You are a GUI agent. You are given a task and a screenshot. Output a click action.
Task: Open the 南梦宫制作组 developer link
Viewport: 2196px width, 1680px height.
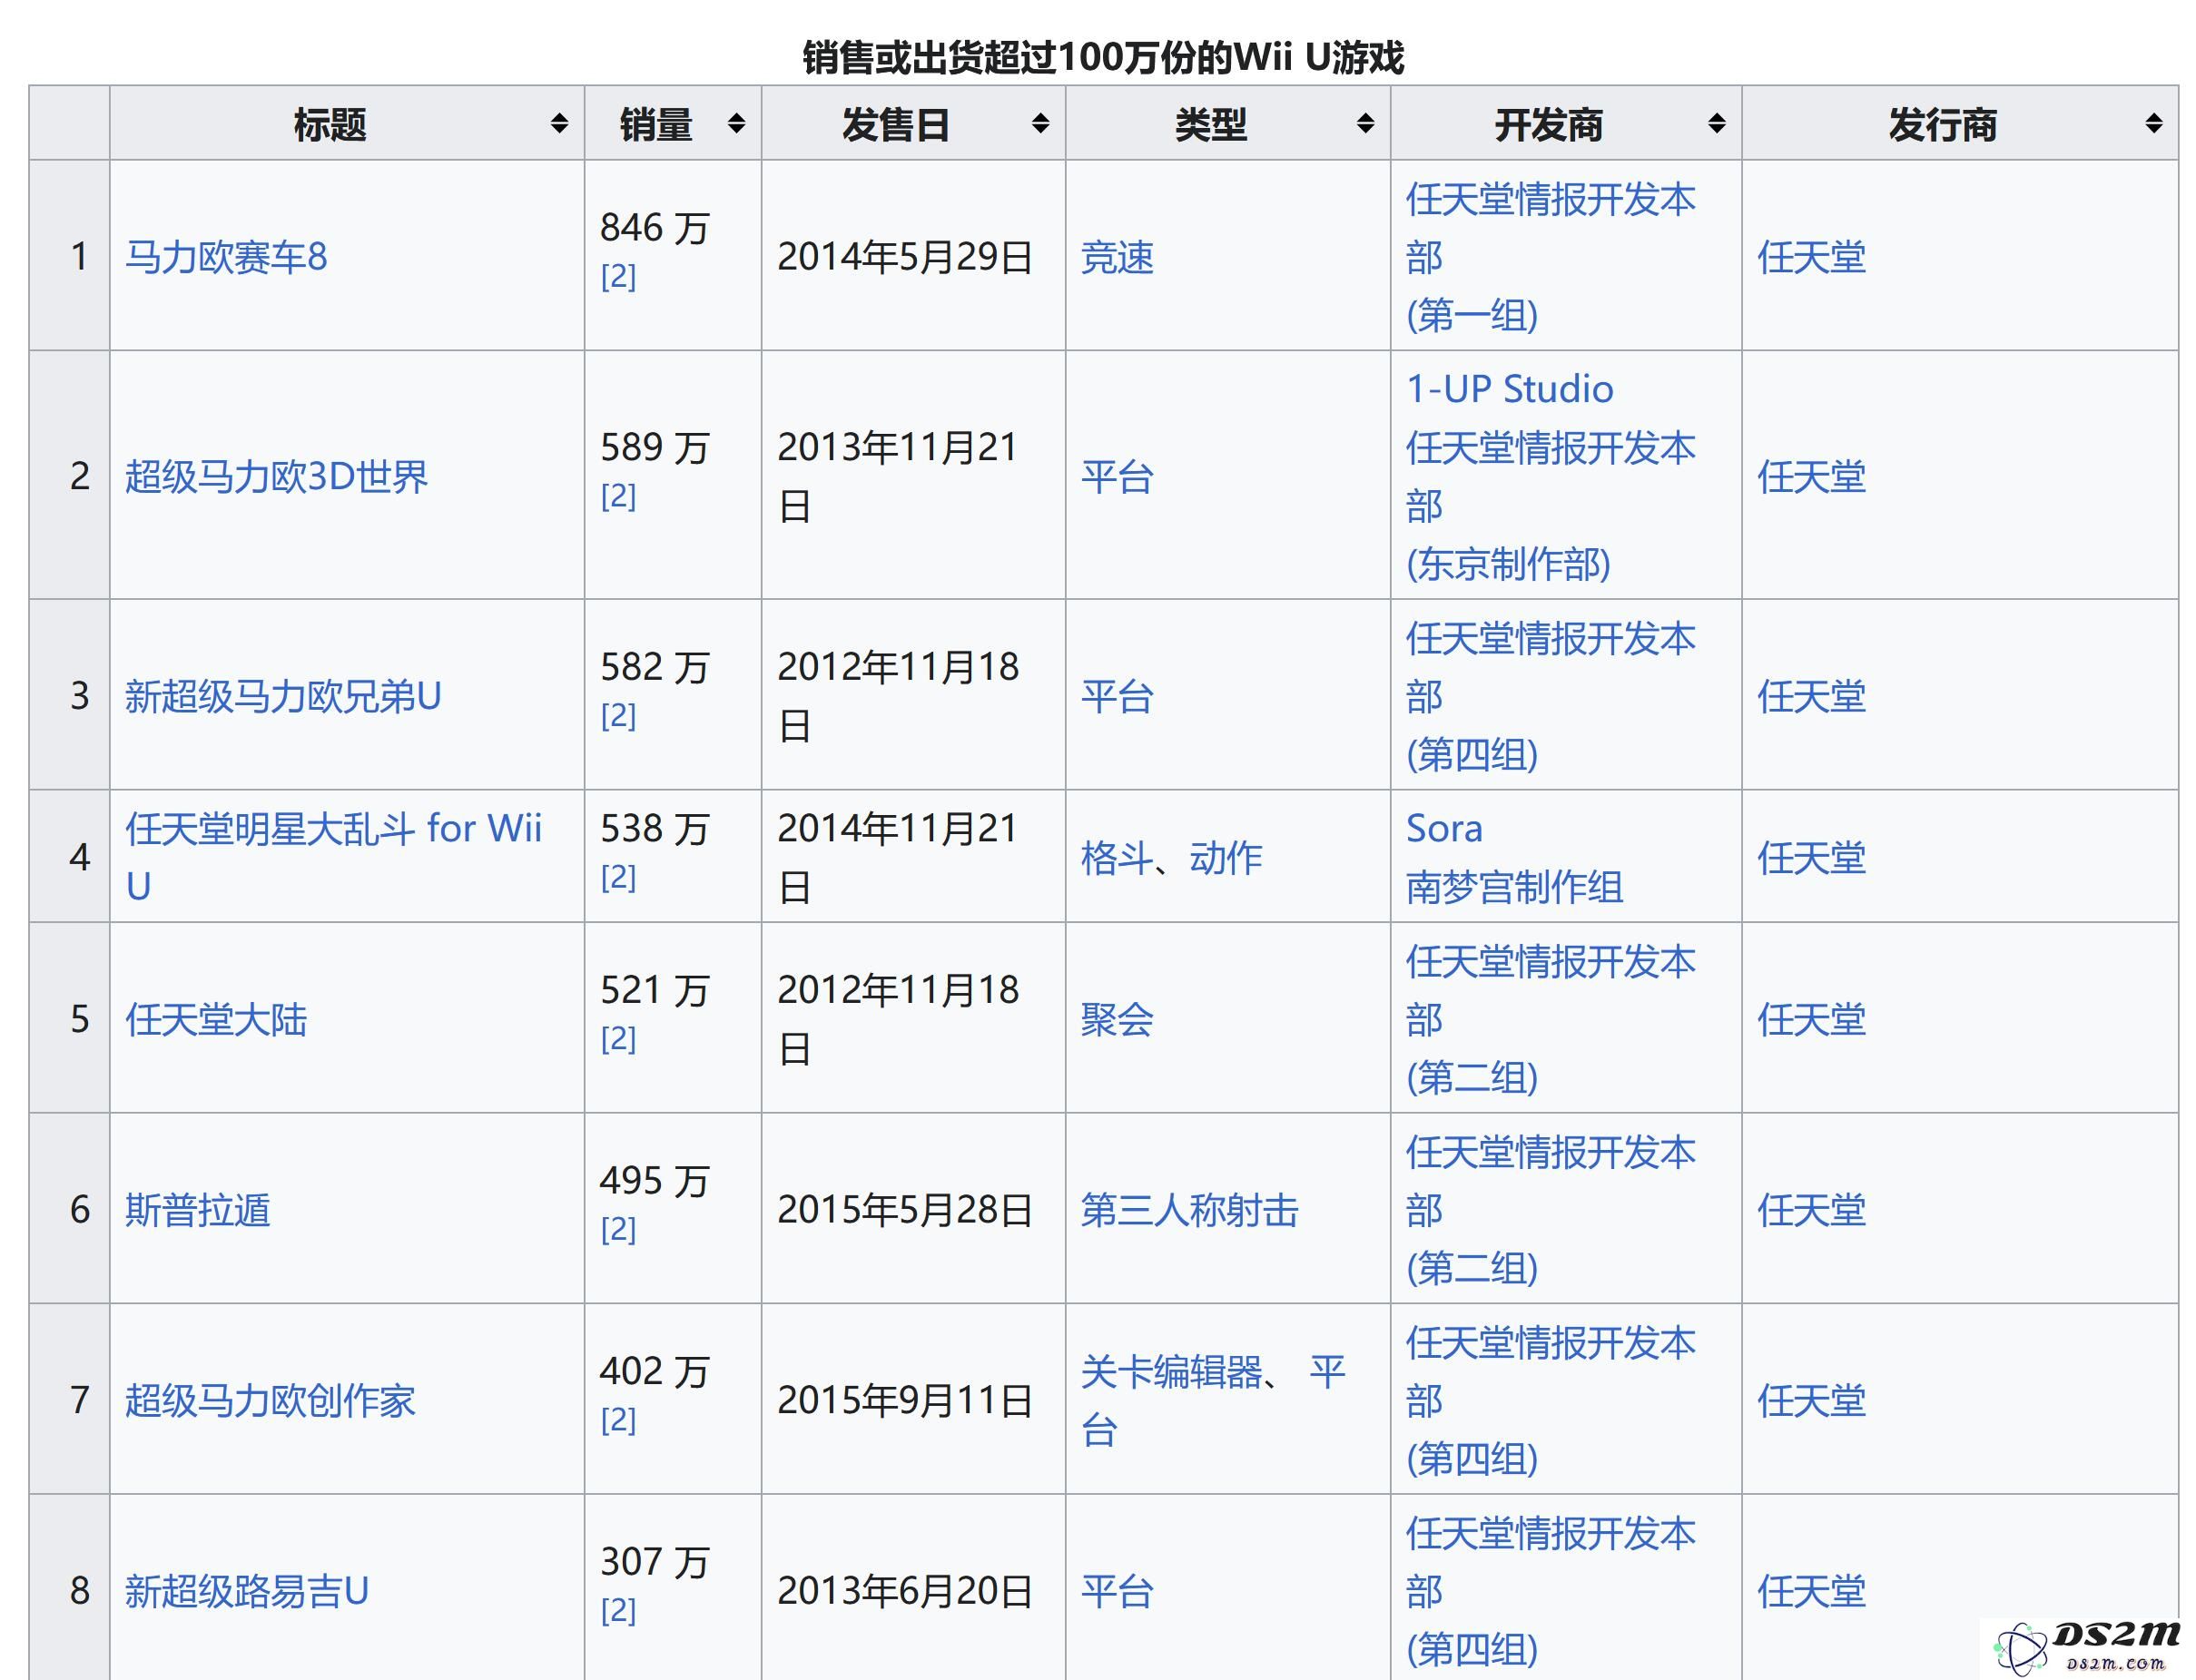coord(1515,887)
